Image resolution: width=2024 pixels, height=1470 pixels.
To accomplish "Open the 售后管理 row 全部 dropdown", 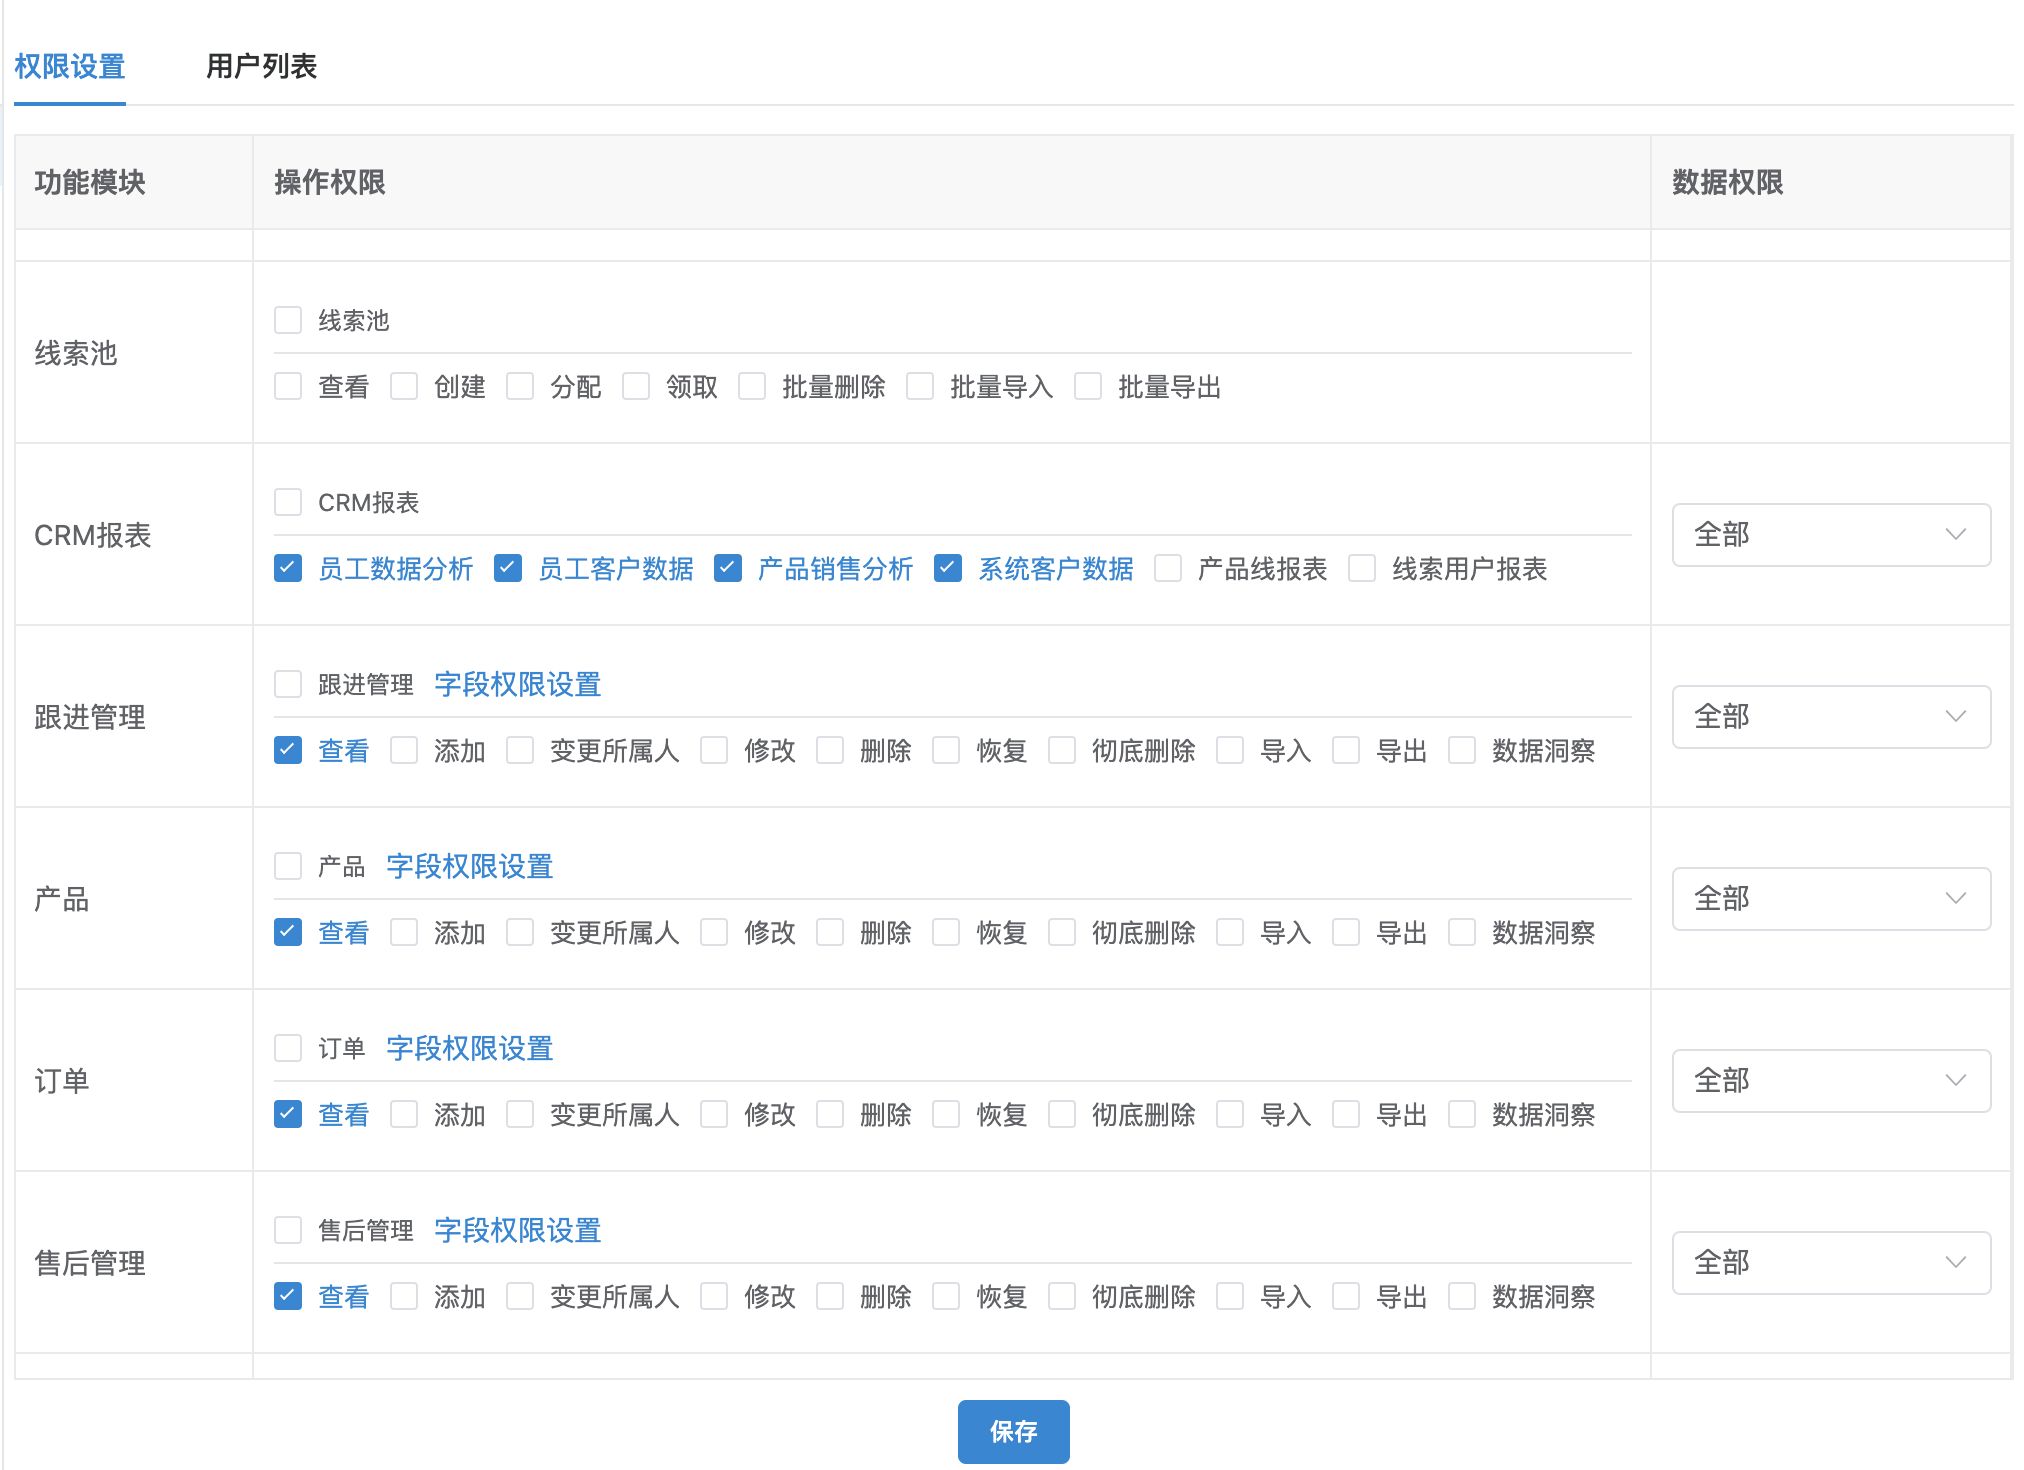I will [x=1830, y=1263].
